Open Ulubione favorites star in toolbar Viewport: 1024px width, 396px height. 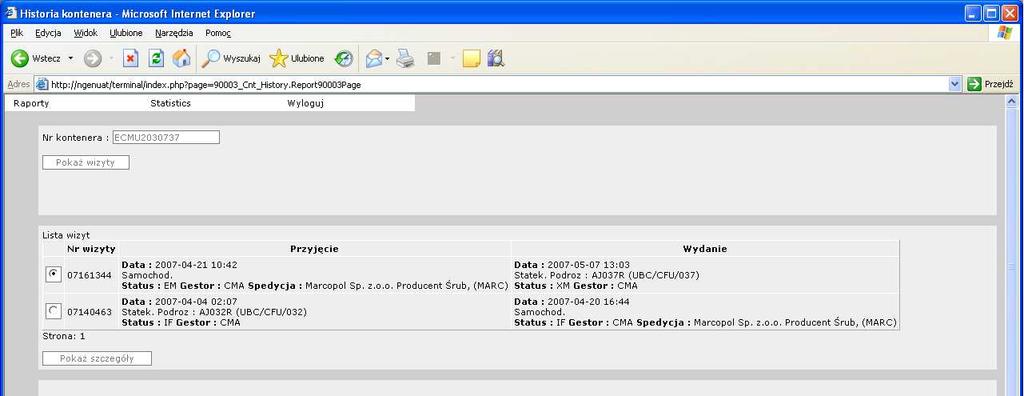click(x=297, y=59)
